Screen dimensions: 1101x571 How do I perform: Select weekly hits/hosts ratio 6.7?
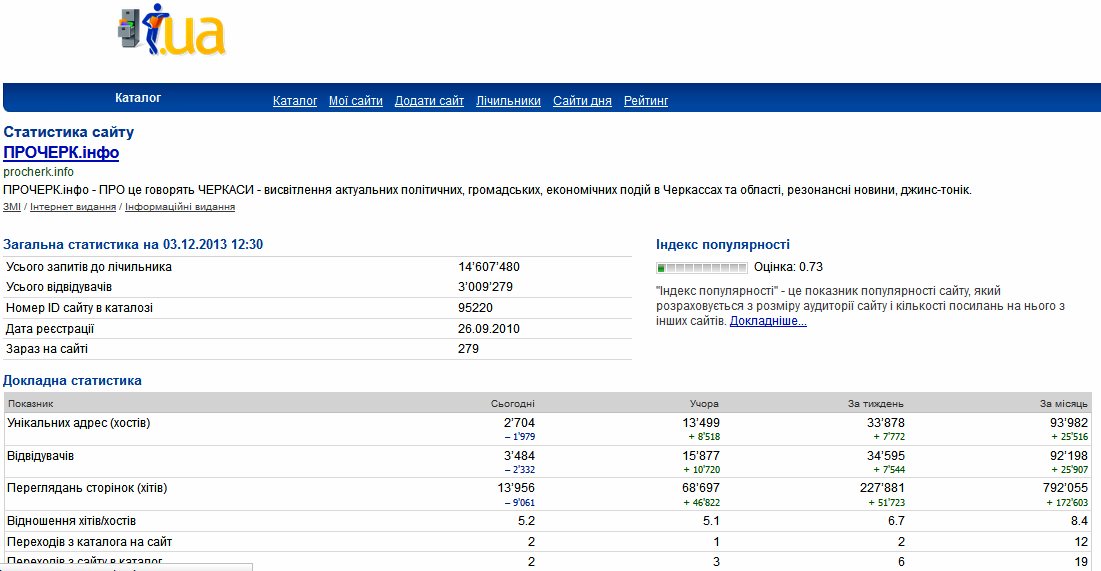pyautogui.click(x=896, y=521)
